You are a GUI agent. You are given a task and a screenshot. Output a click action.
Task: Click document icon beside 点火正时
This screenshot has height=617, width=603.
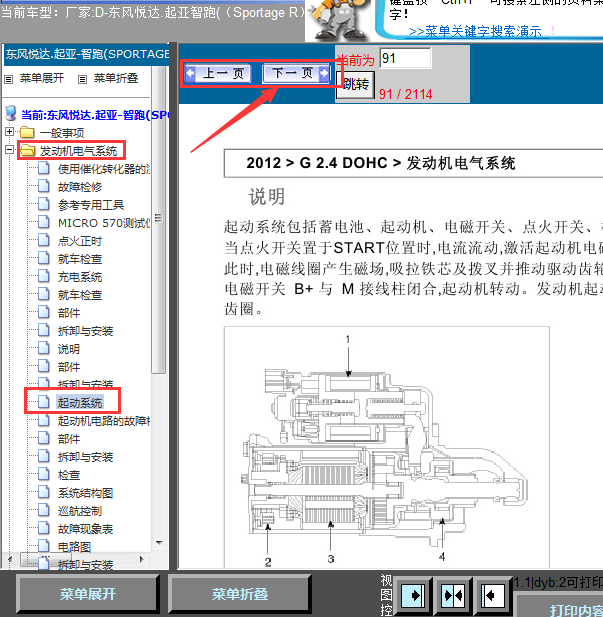pos(44,240)
